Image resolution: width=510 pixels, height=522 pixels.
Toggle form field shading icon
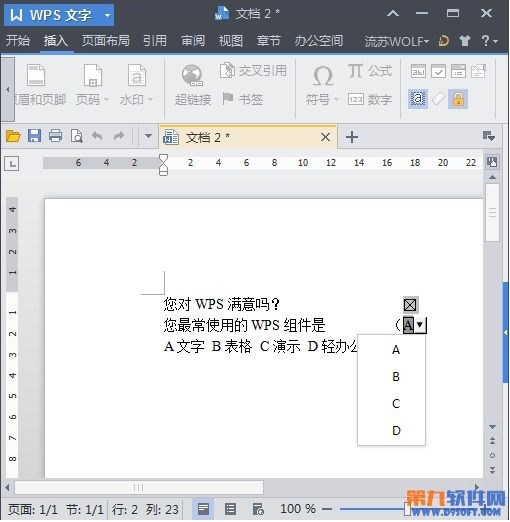(418, 99)
